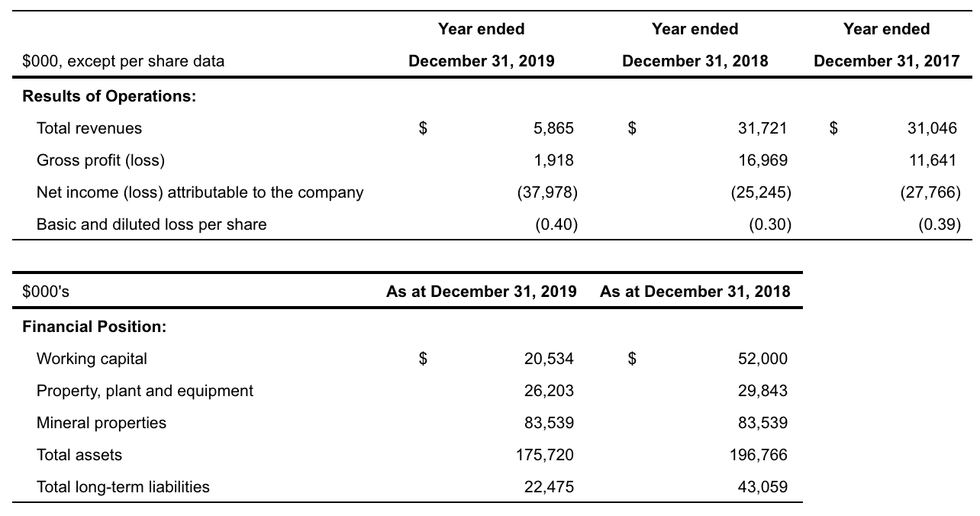Click the "Financial Position:" section heading

tap(94, 326)
